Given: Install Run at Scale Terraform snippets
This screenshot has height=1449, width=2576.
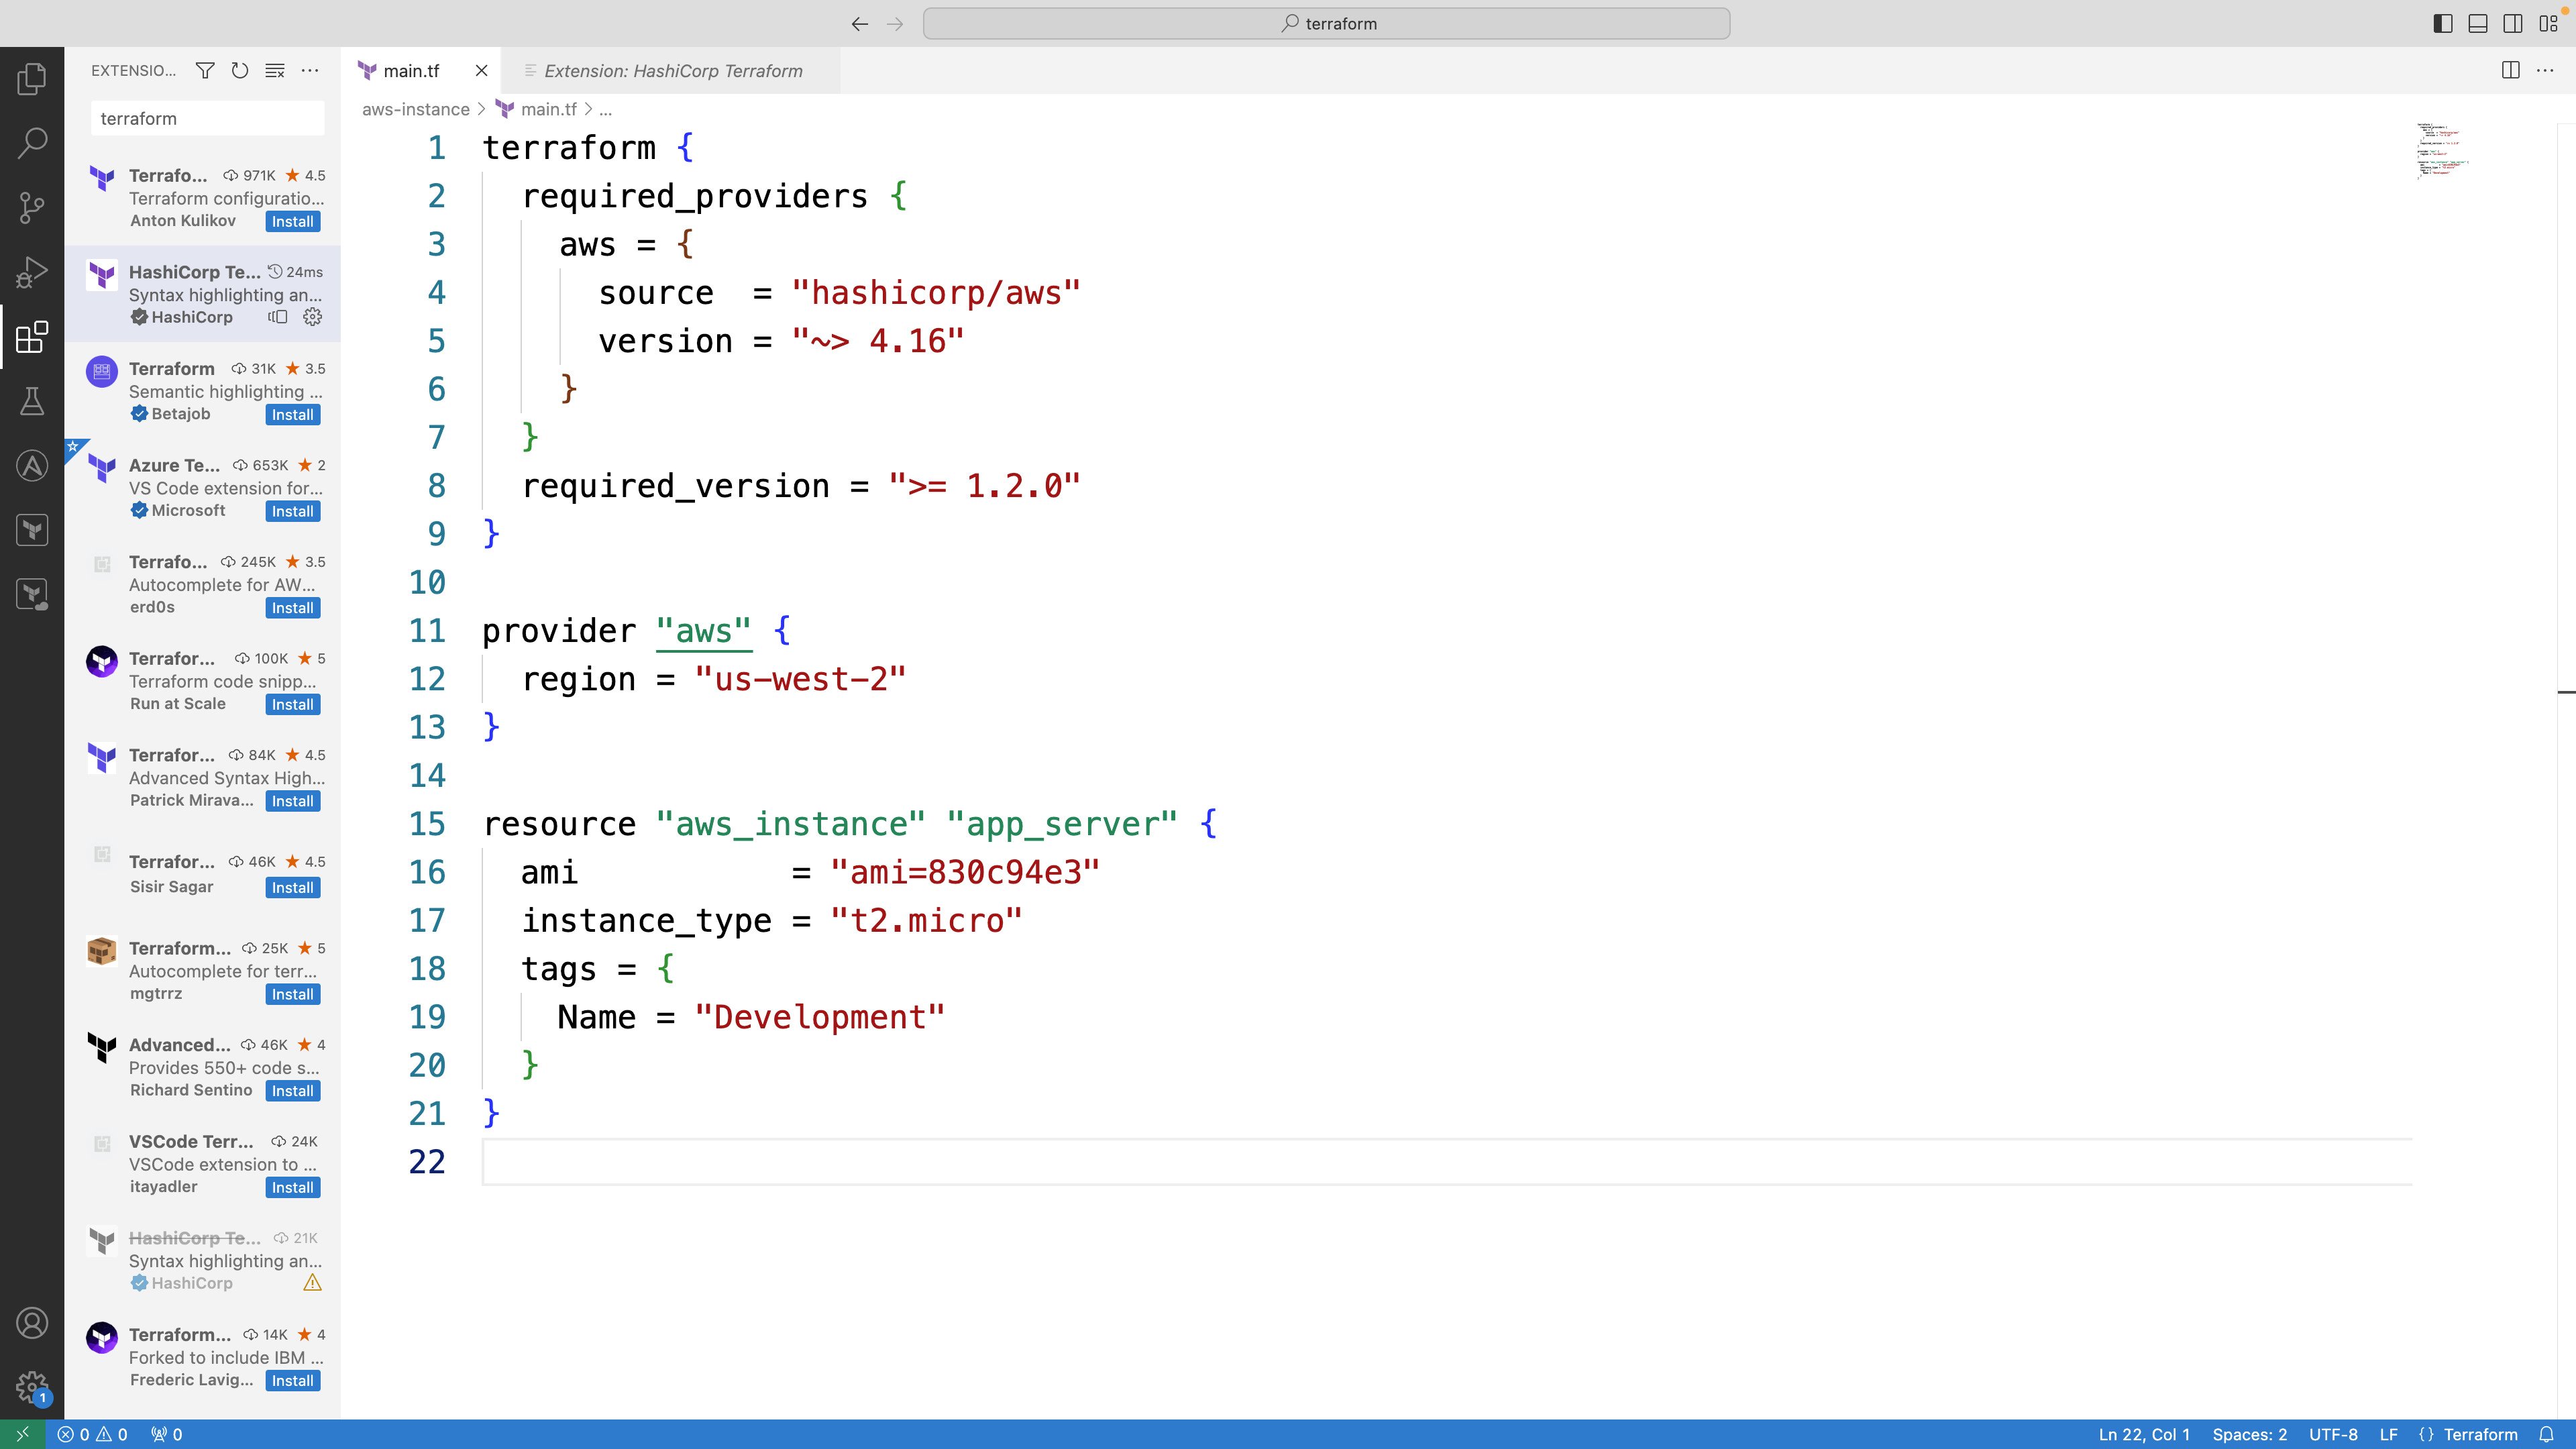Looking at the screenshot, I should (x=293, y=704).
